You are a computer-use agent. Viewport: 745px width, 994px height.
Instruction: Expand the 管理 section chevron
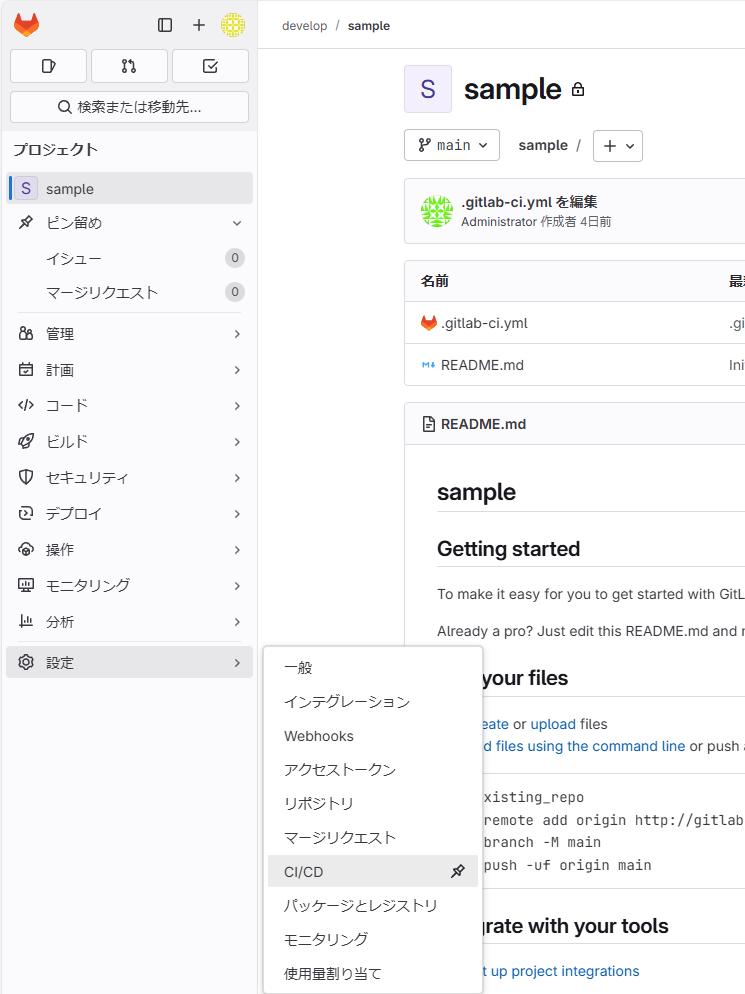coord(237,333)
